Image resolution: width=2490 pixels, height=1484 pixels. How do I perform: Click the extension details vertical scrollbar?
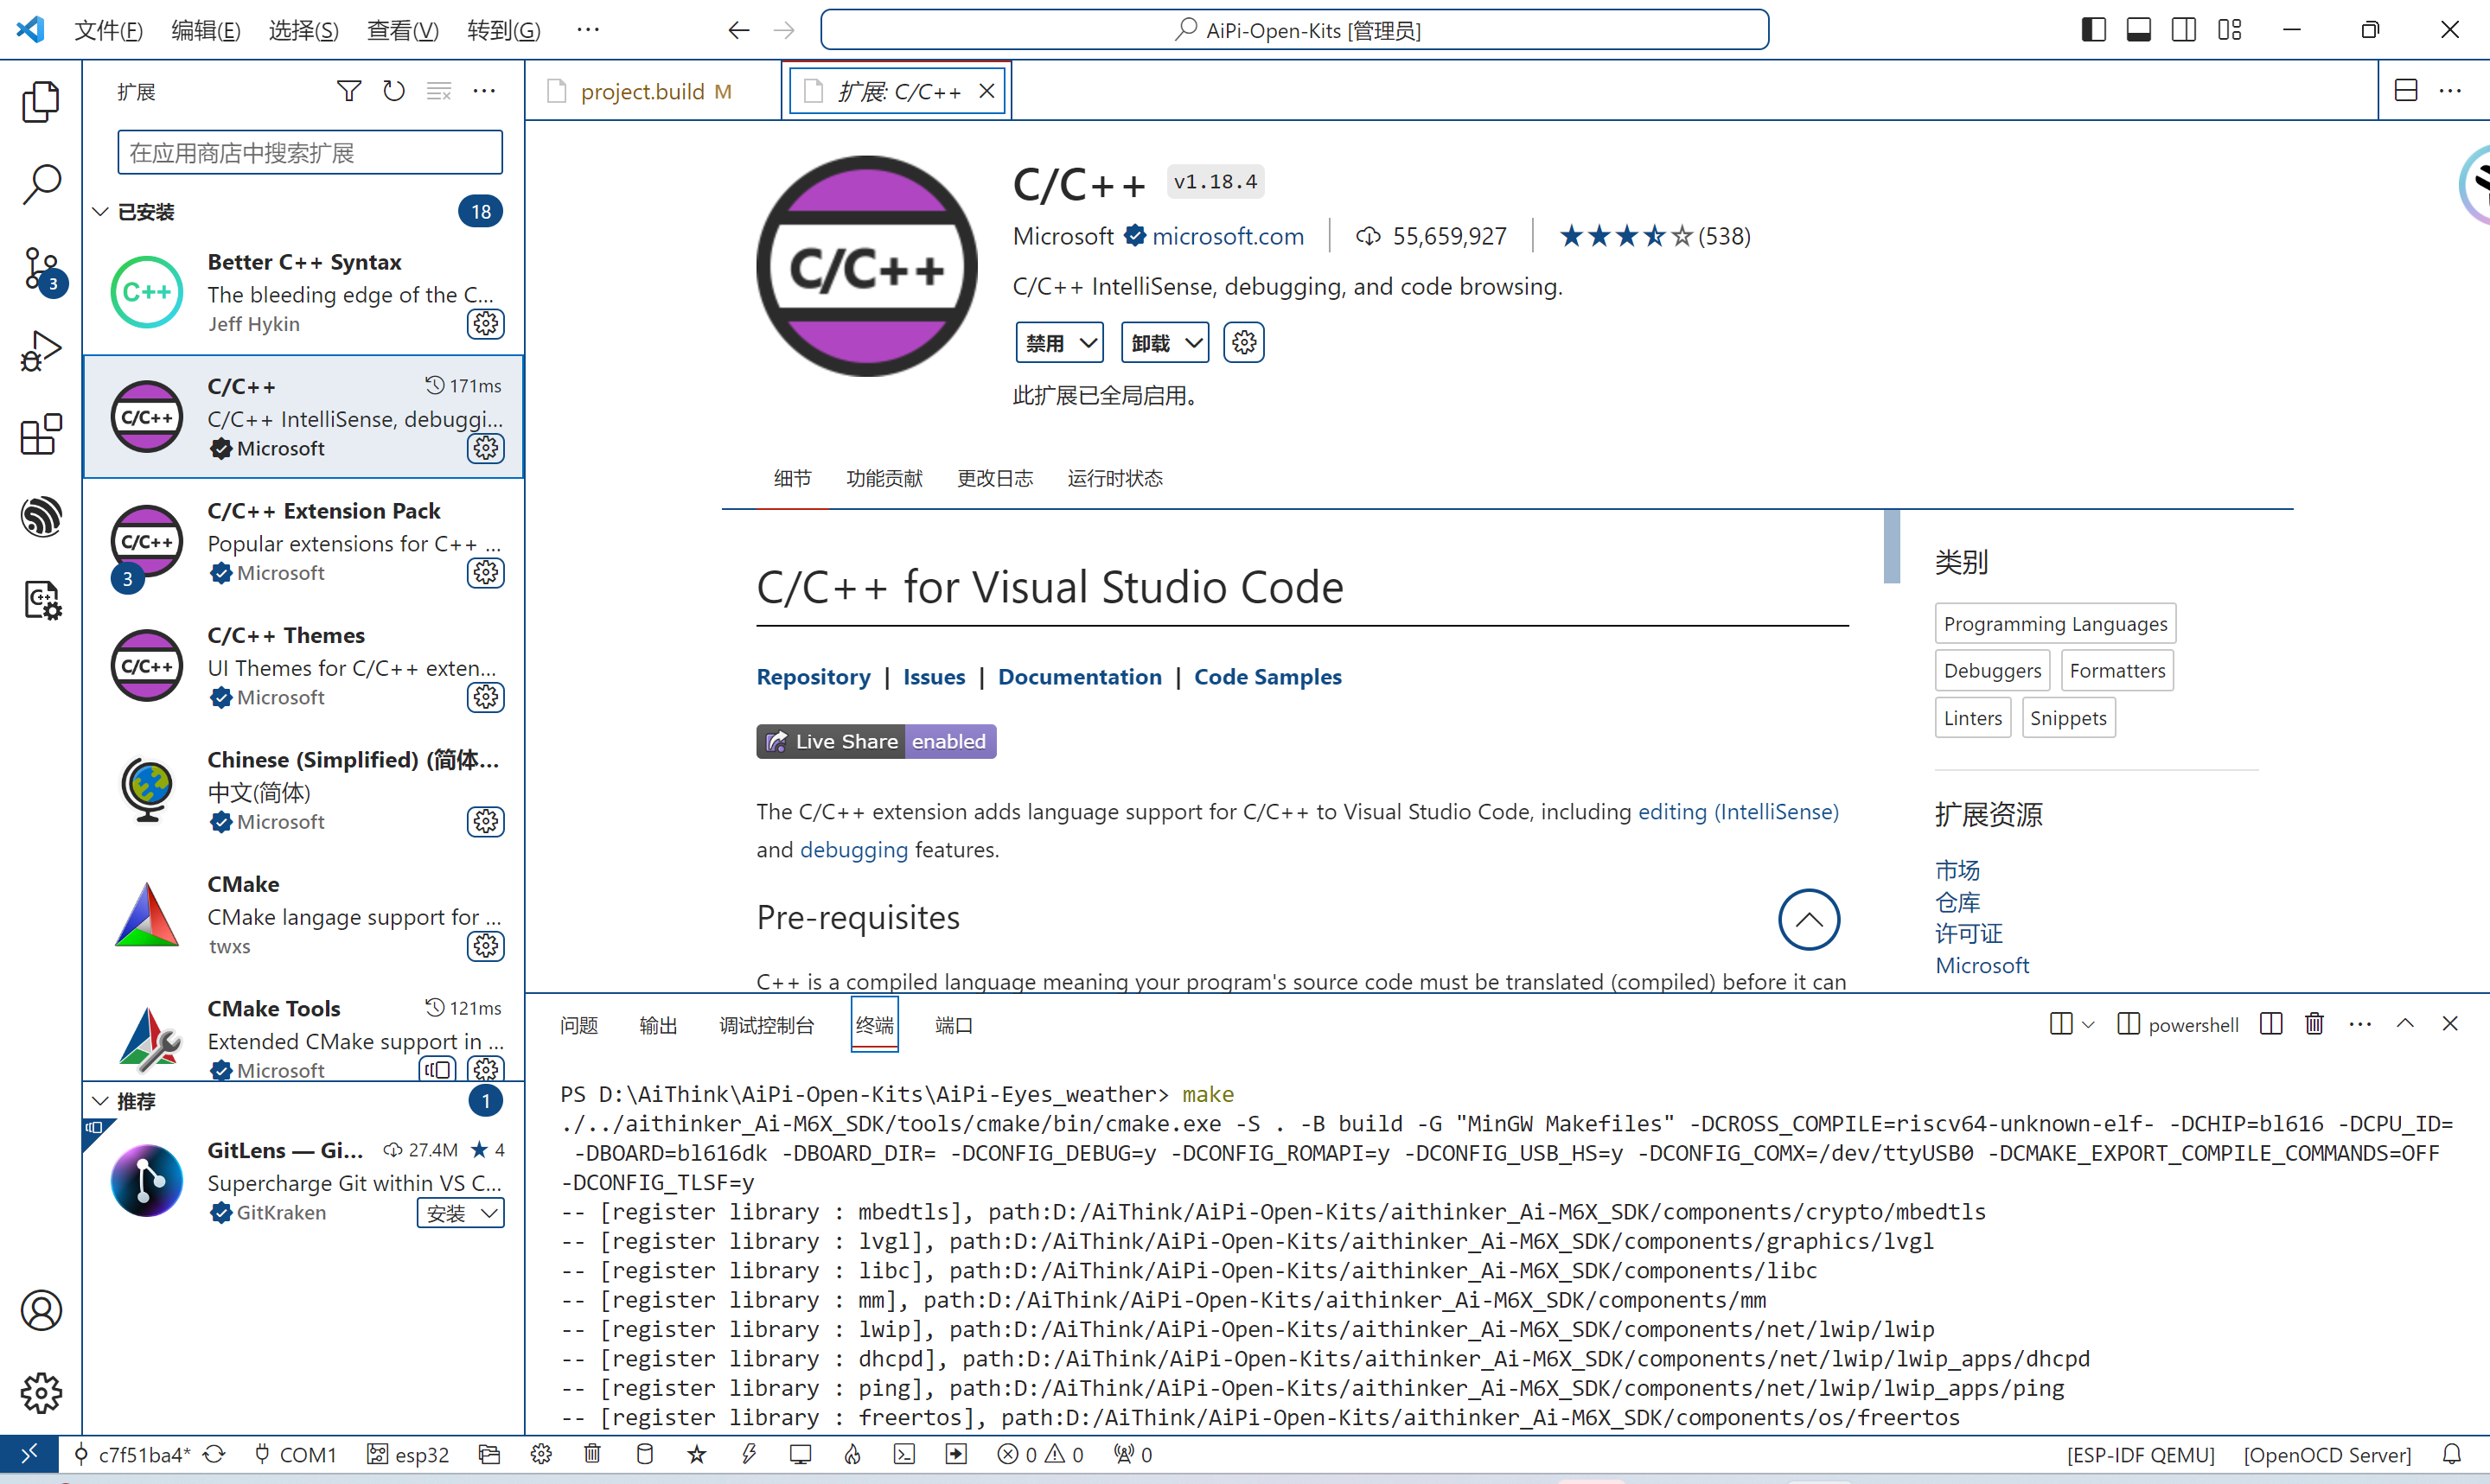point(1891,546)
